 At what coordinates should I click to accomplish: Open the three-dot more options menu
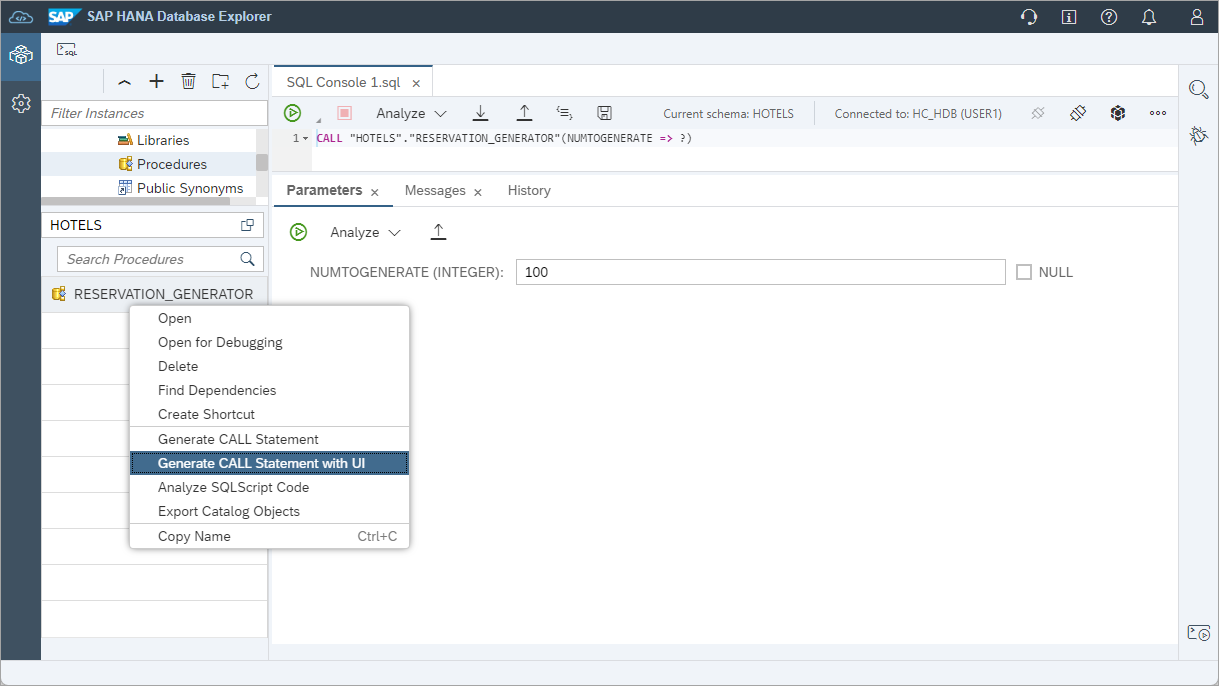point(1158,113)
